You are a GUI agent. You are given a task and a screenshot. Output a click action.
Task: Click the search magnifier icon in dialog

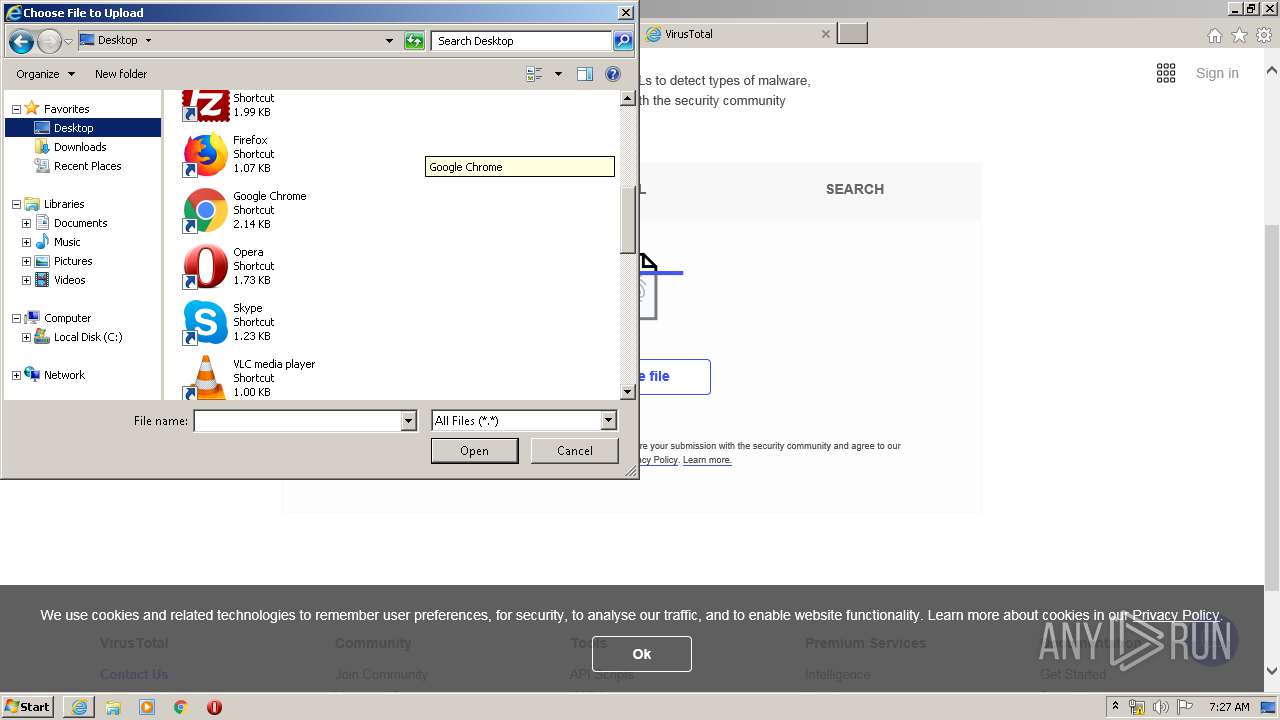[x=623, y=41]
